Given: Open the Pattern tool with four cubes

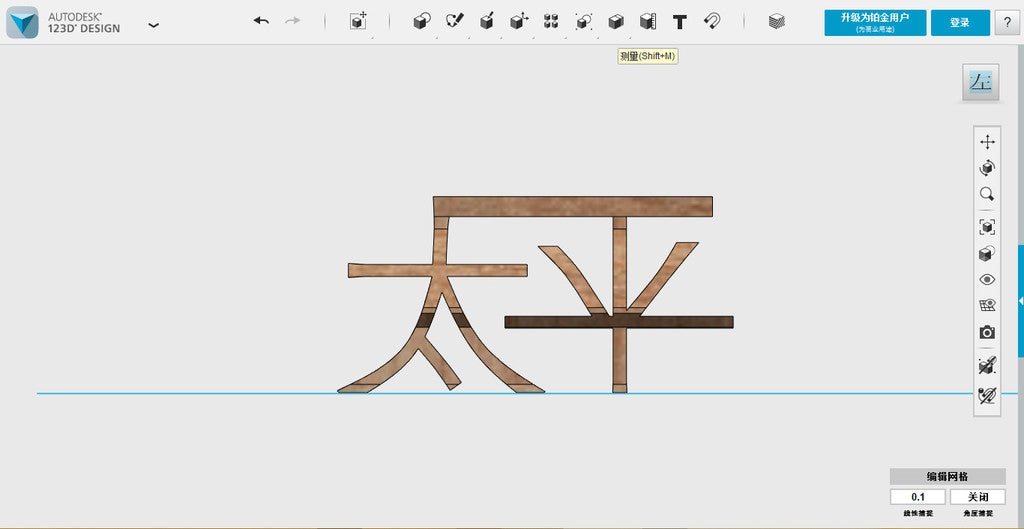Looking at the screenshot, I should click(x=551, y=22).
